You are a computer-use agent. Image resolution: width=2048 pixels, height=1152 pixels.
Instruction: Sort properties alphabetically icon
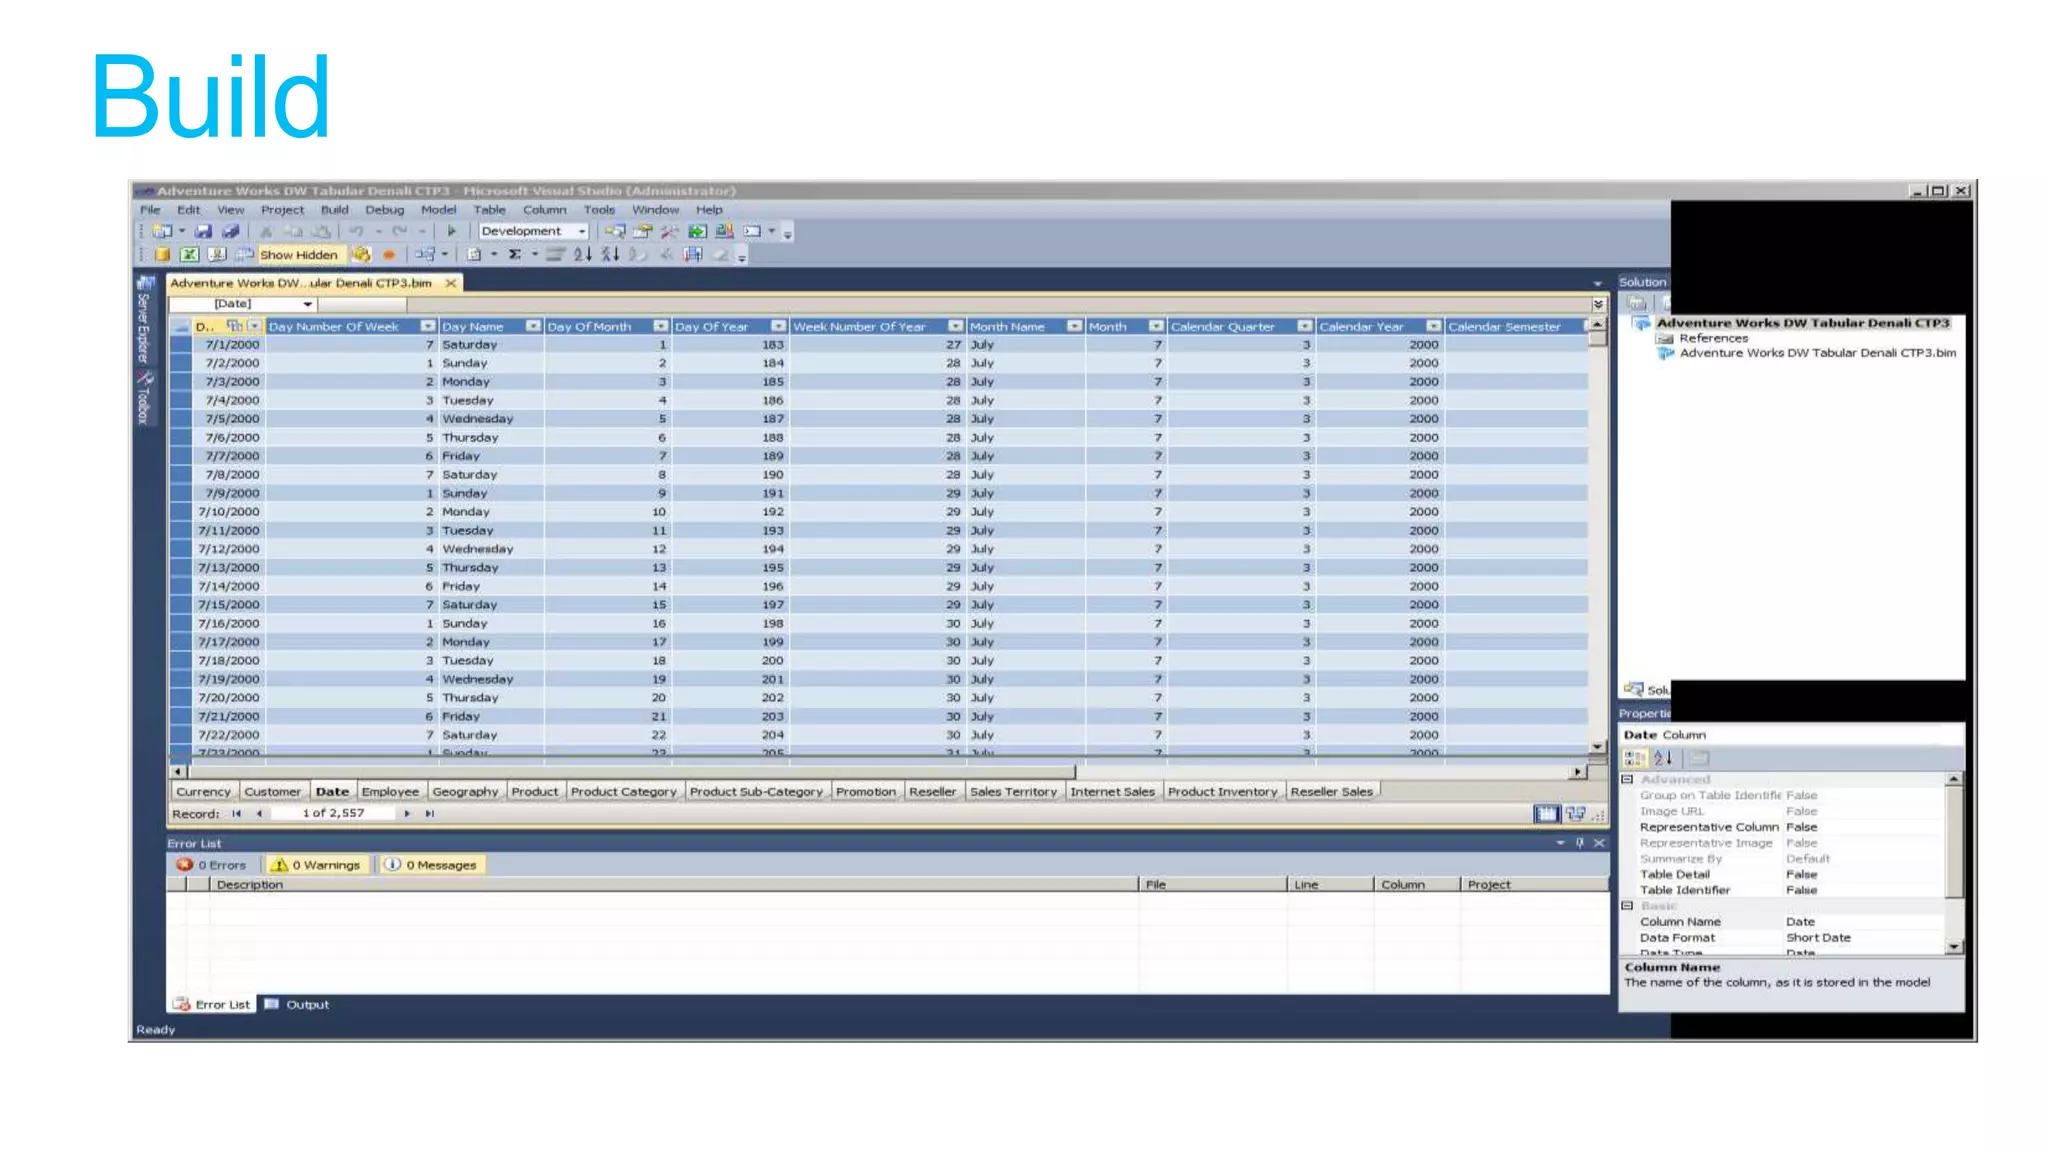1663,759
